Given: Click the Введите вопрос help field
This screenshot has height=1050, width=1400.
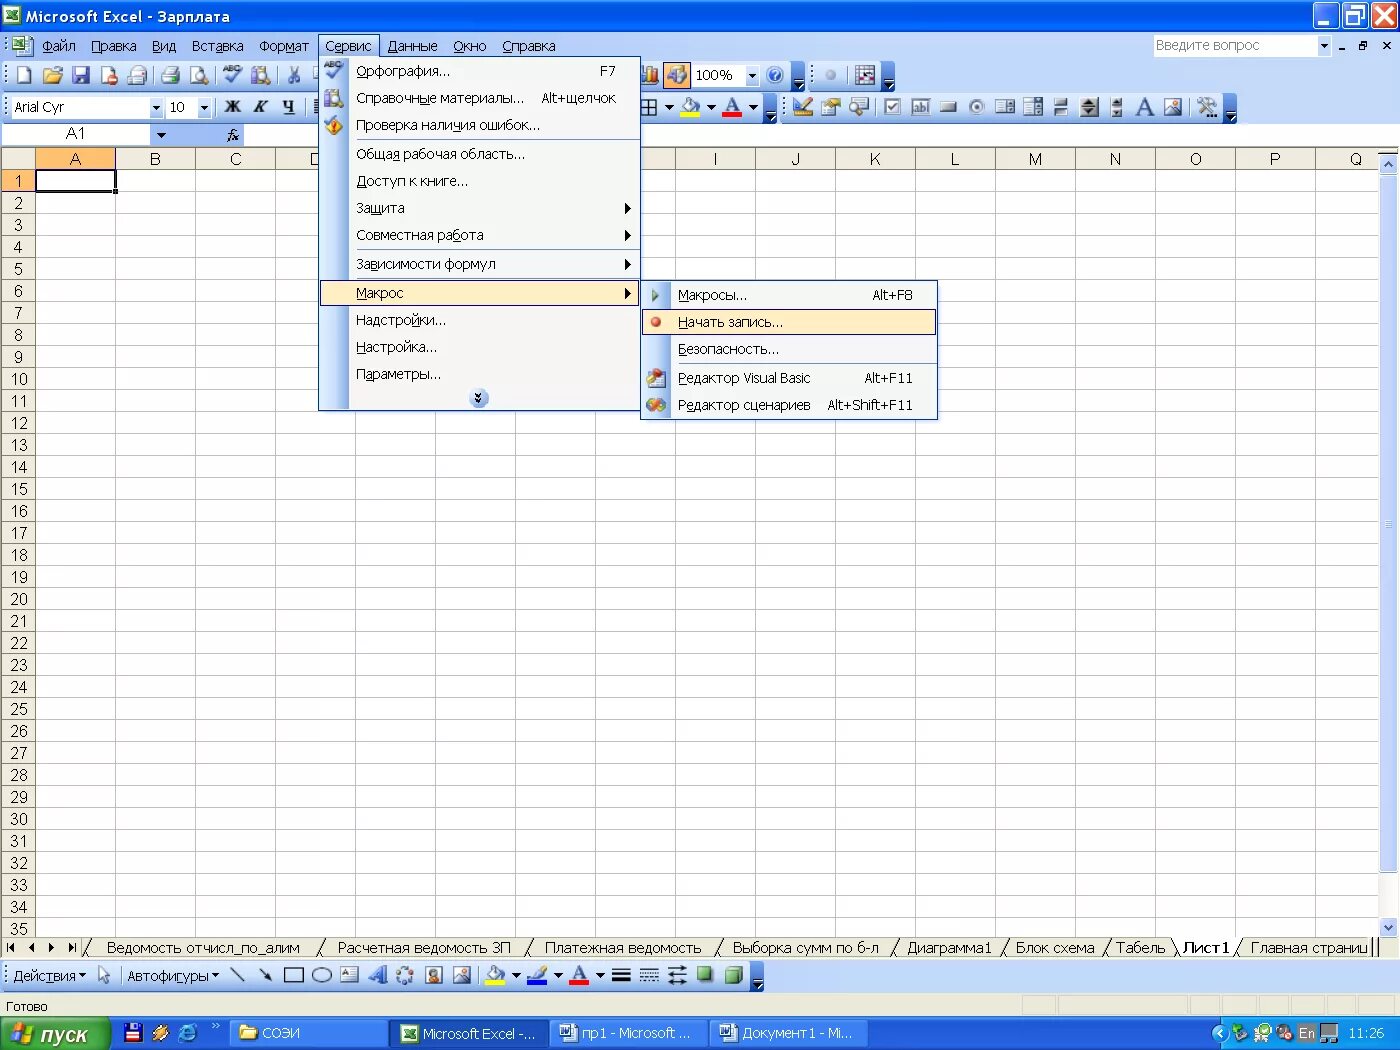Looking at the screenshot, I should click(x=1234, y=45).
